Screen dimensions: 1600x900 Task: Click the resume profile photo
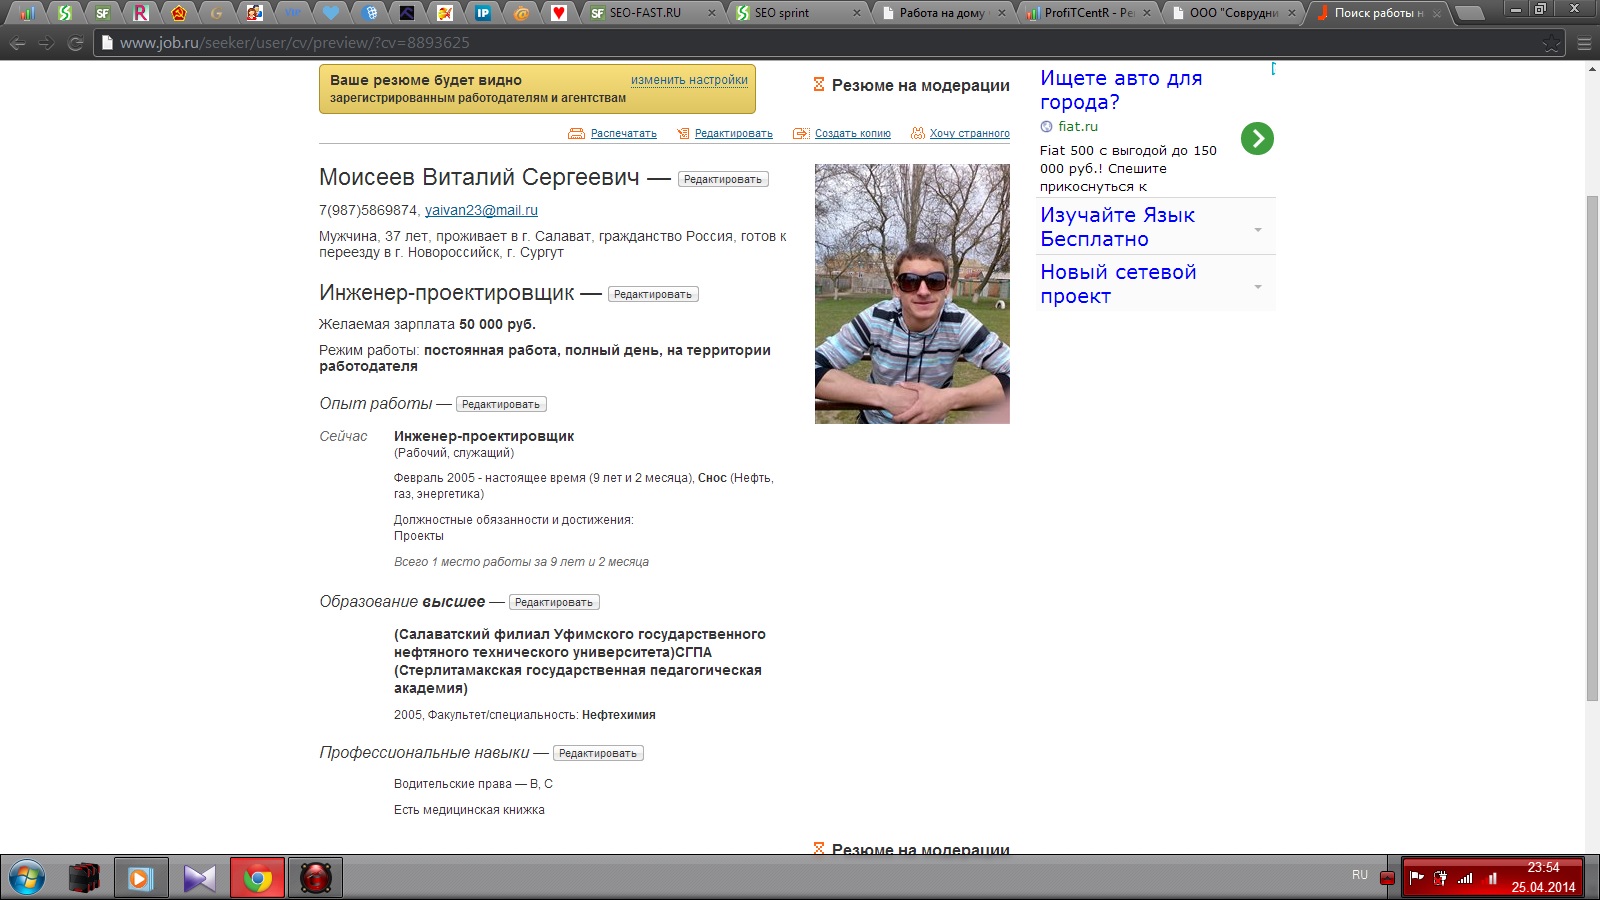tap(912, 294)
